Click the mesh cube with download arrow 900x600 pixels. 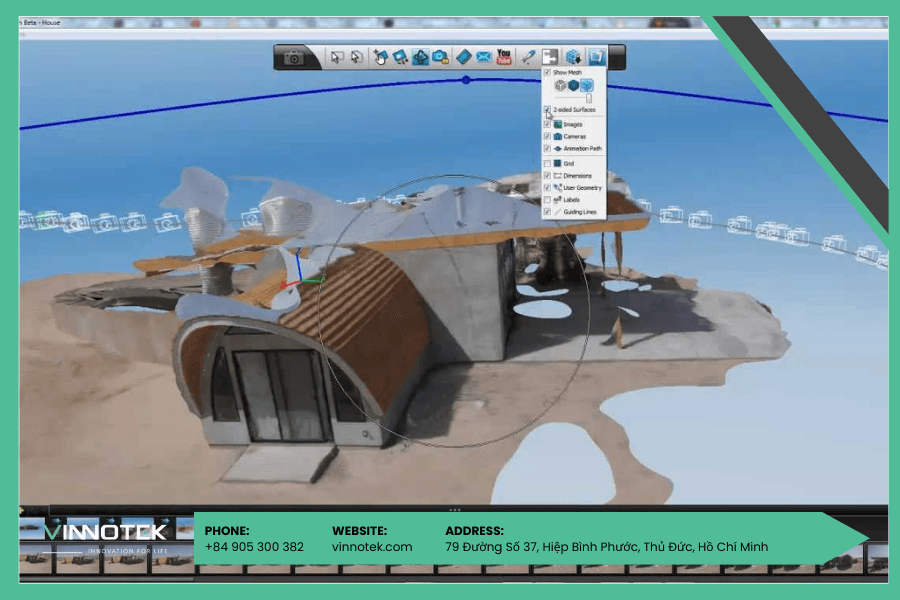pos(573,57)
